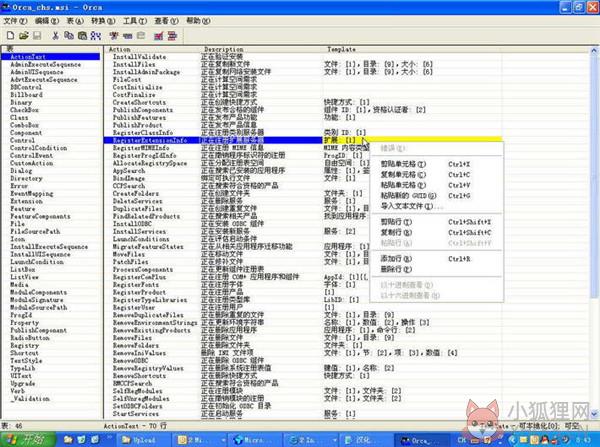Choose 剪贴行 Ctrl+Shift+X in context menu
Viewport: 600px width, 447px height.
(x=436, y=222)
